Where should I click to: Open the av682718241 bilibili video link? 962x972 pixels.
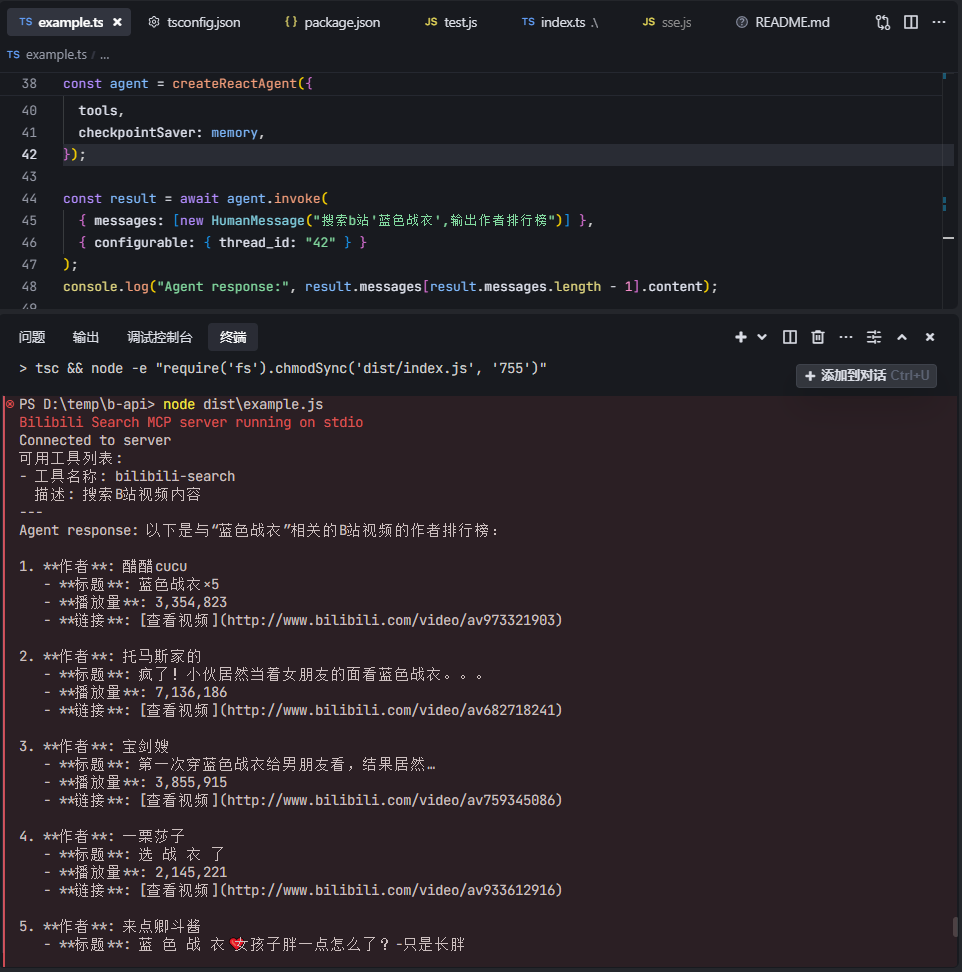(392, 710)
